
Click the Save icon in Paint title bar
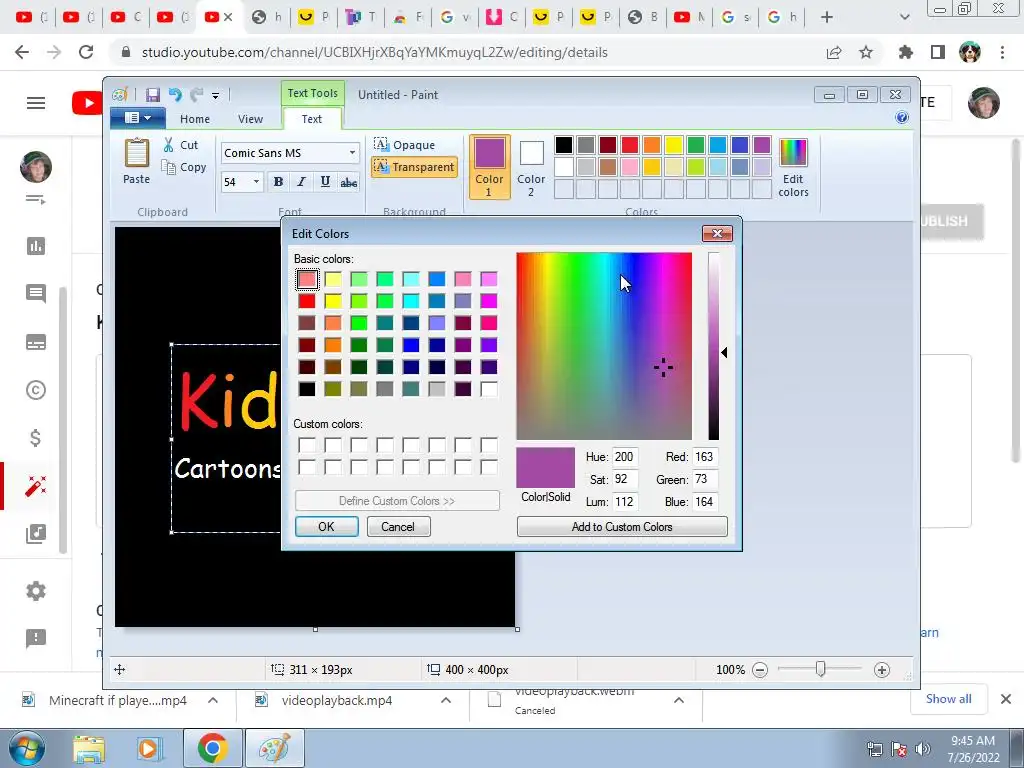(x=153, y=95)
